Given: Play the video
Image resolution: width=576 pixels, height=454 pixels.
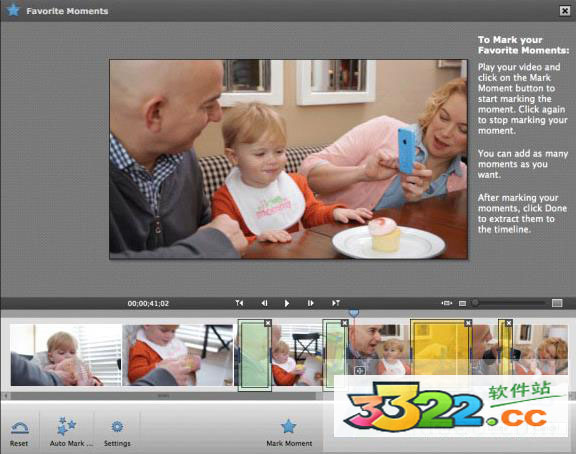Looking at the screenshot, I should click(287, 303).
